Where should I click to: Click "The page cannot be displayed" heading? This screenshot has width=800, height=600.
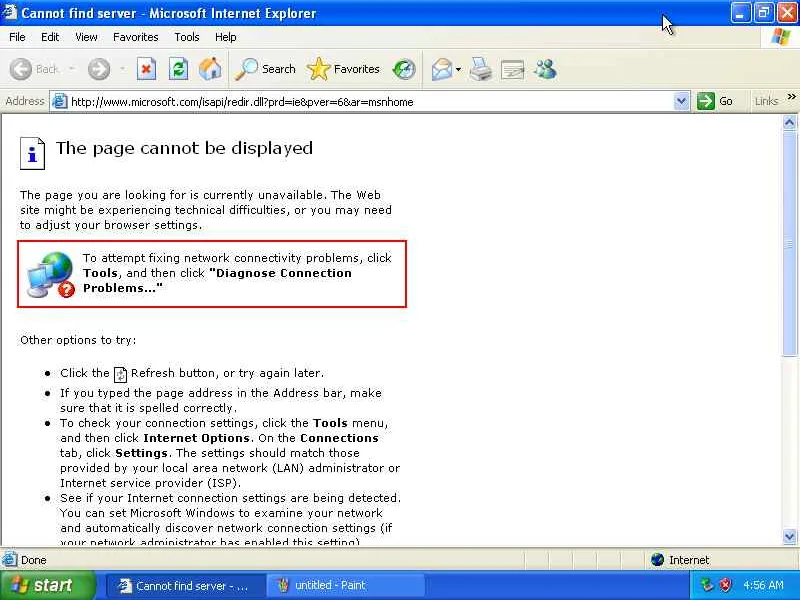184,148
